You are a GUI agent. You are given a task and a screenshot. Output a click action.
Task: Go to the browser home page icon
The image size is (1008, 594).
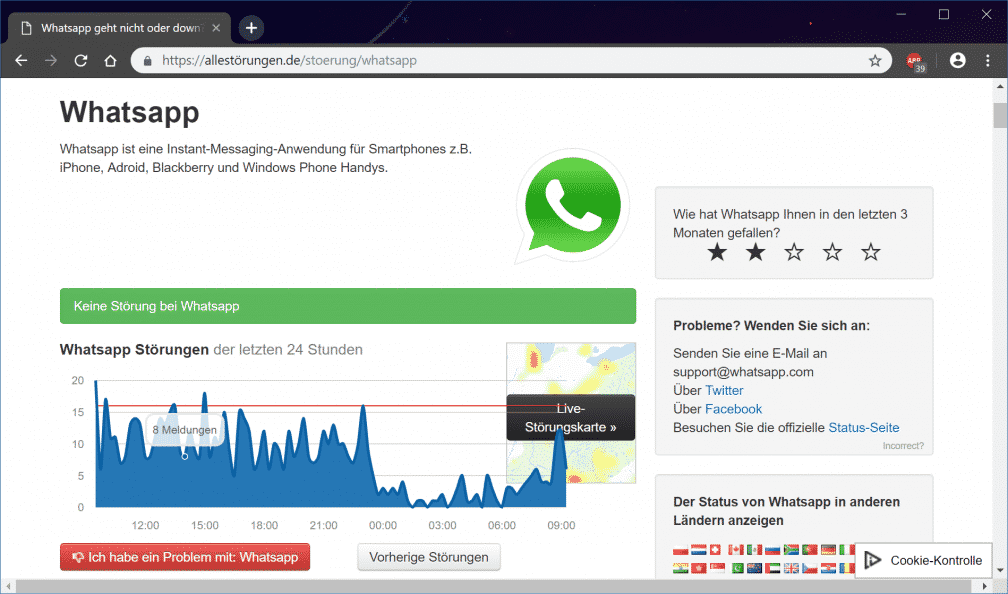pos(111,61)
